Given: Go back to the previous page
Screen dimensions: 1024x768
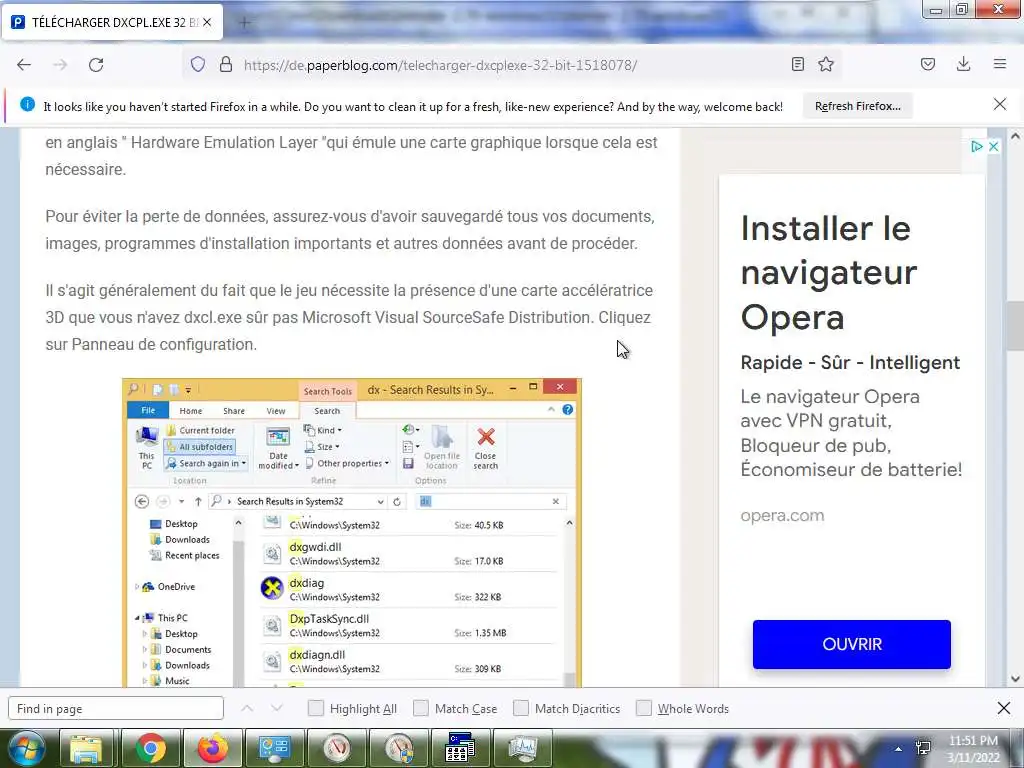Looking at the screenshot, I should pyautogui.click(x=24, y=65).
